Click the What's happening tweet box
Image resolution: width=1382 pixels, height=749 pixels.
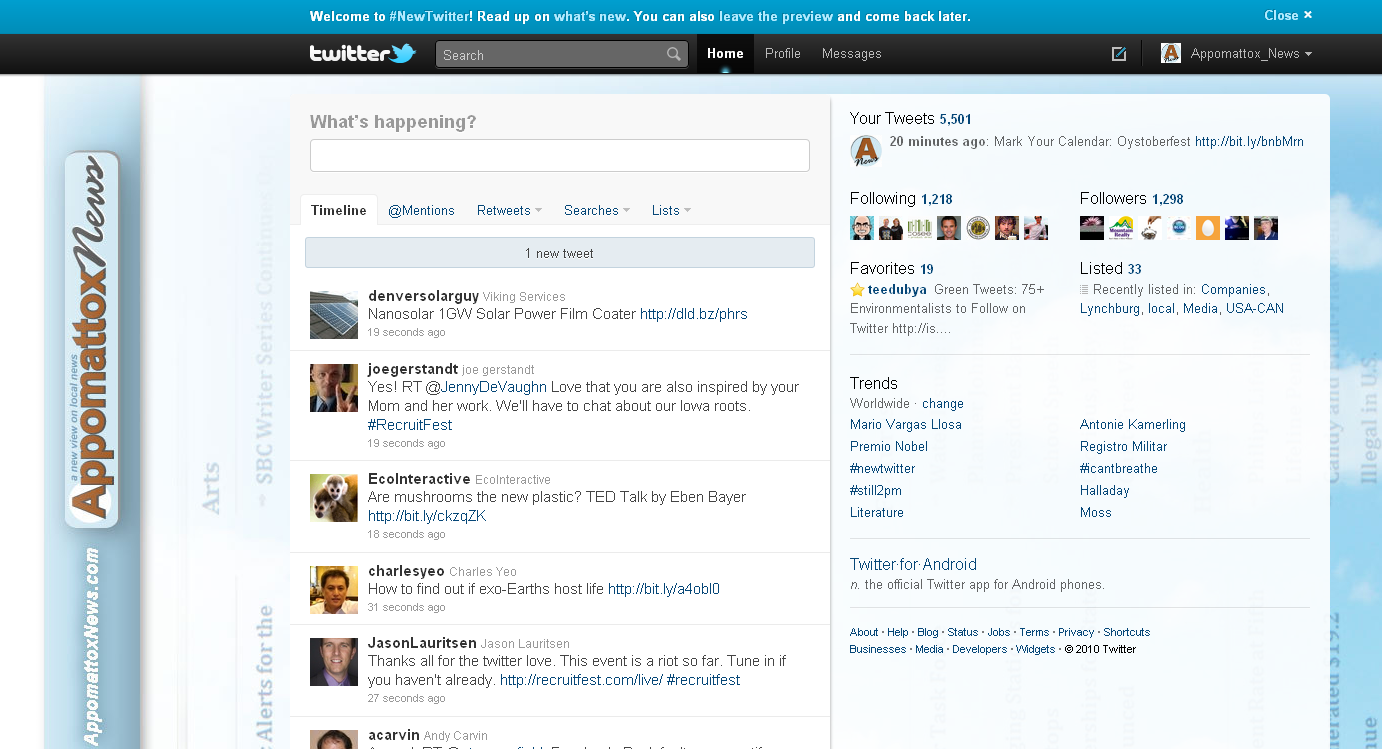tap(560, 155)
